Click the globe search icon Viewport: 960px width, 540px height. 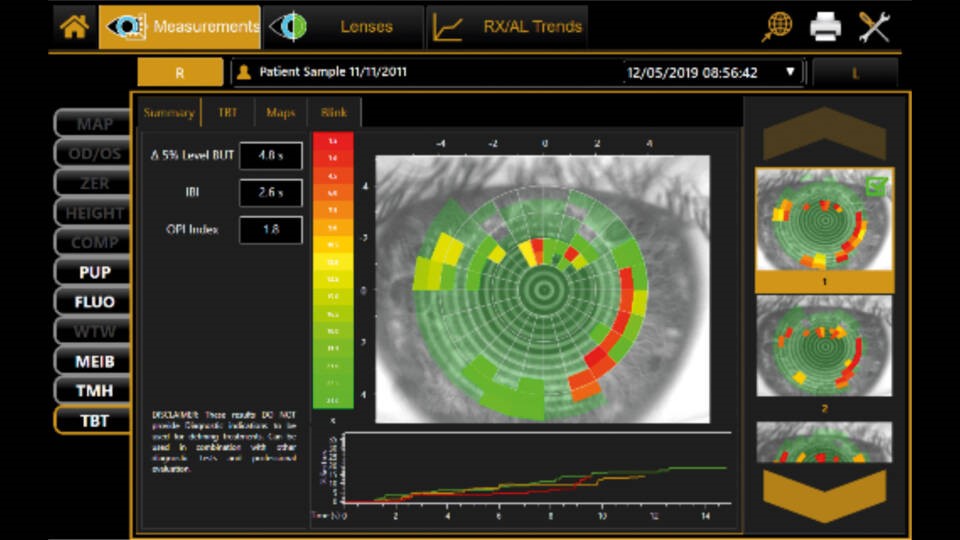[776, 27]
